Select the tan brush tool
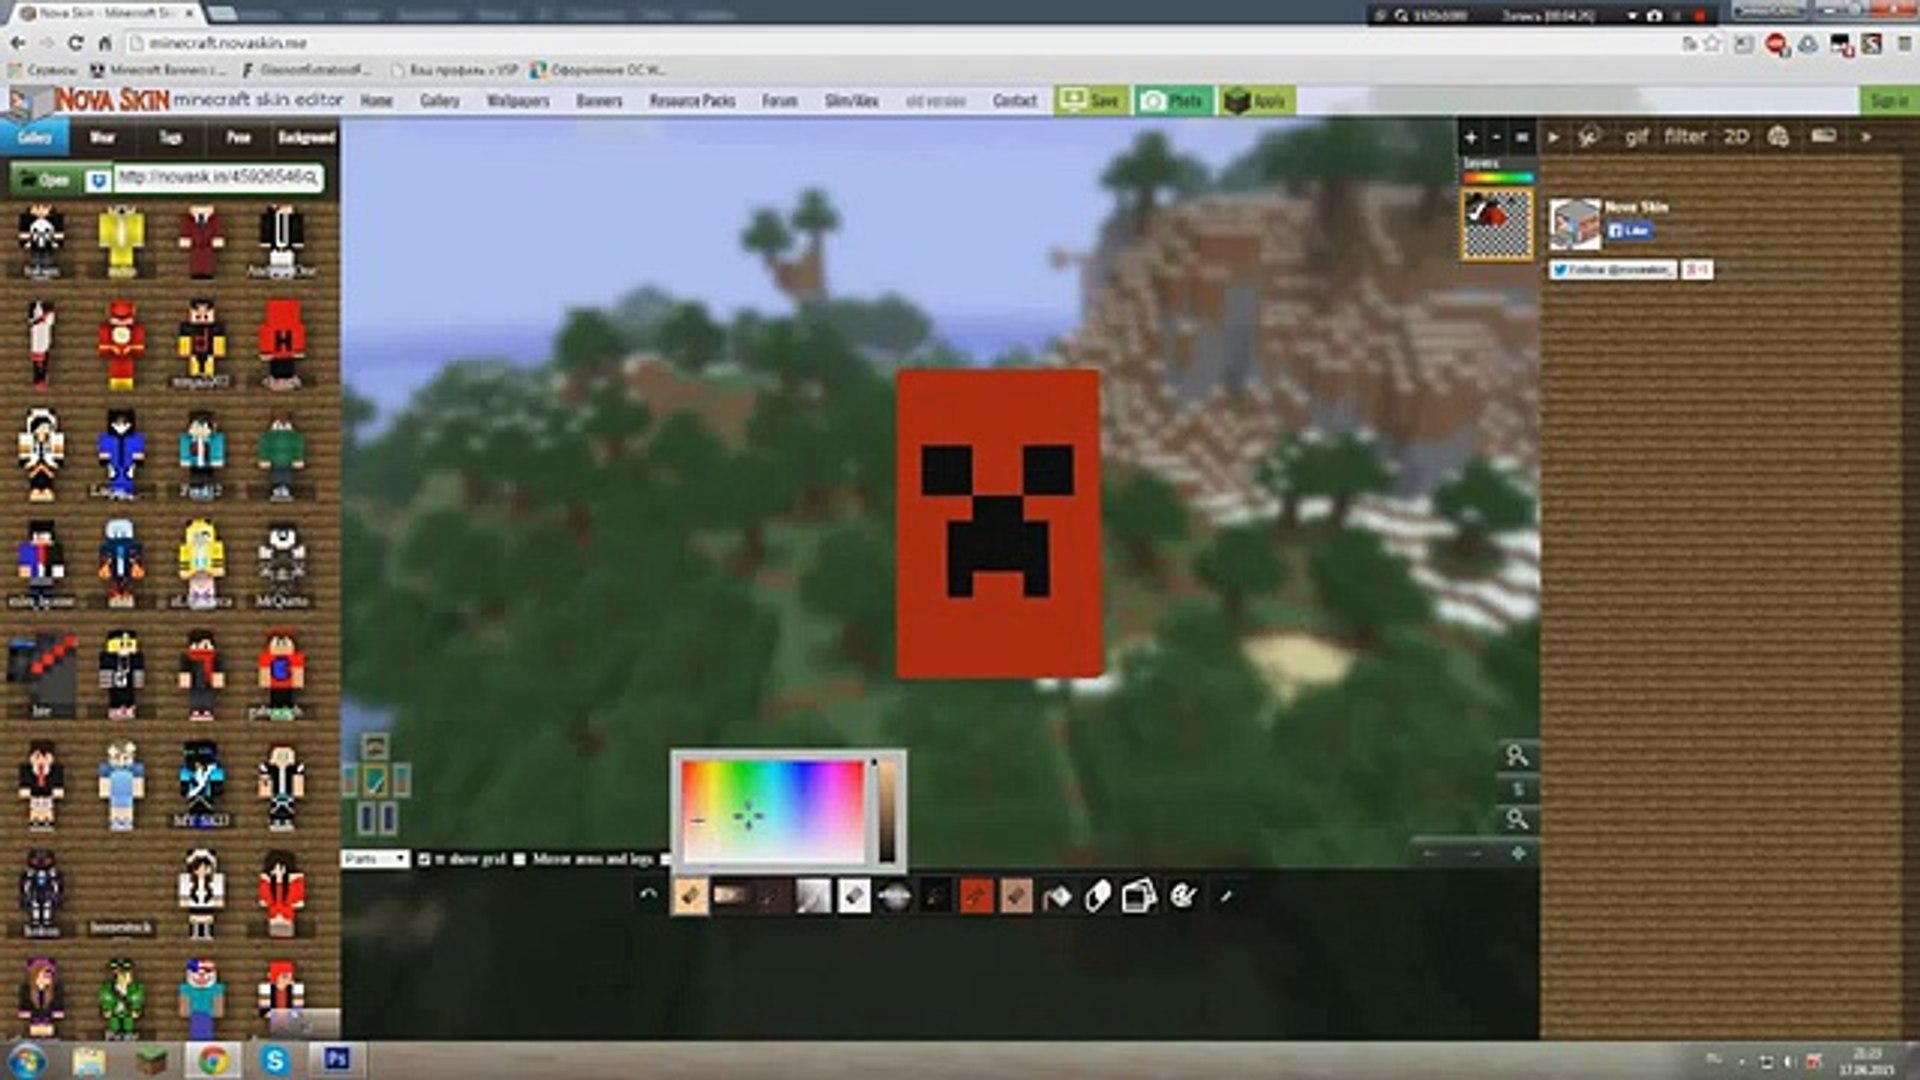Screen dimensions: 1920x1080 coord(1016,896)
